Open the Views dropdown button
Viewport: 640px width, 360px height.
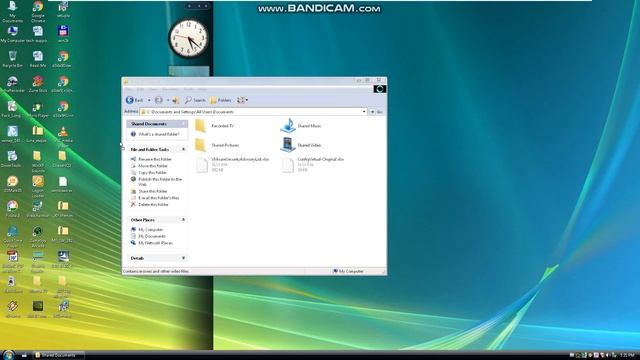pyautogui.click(x=242, y=100)
